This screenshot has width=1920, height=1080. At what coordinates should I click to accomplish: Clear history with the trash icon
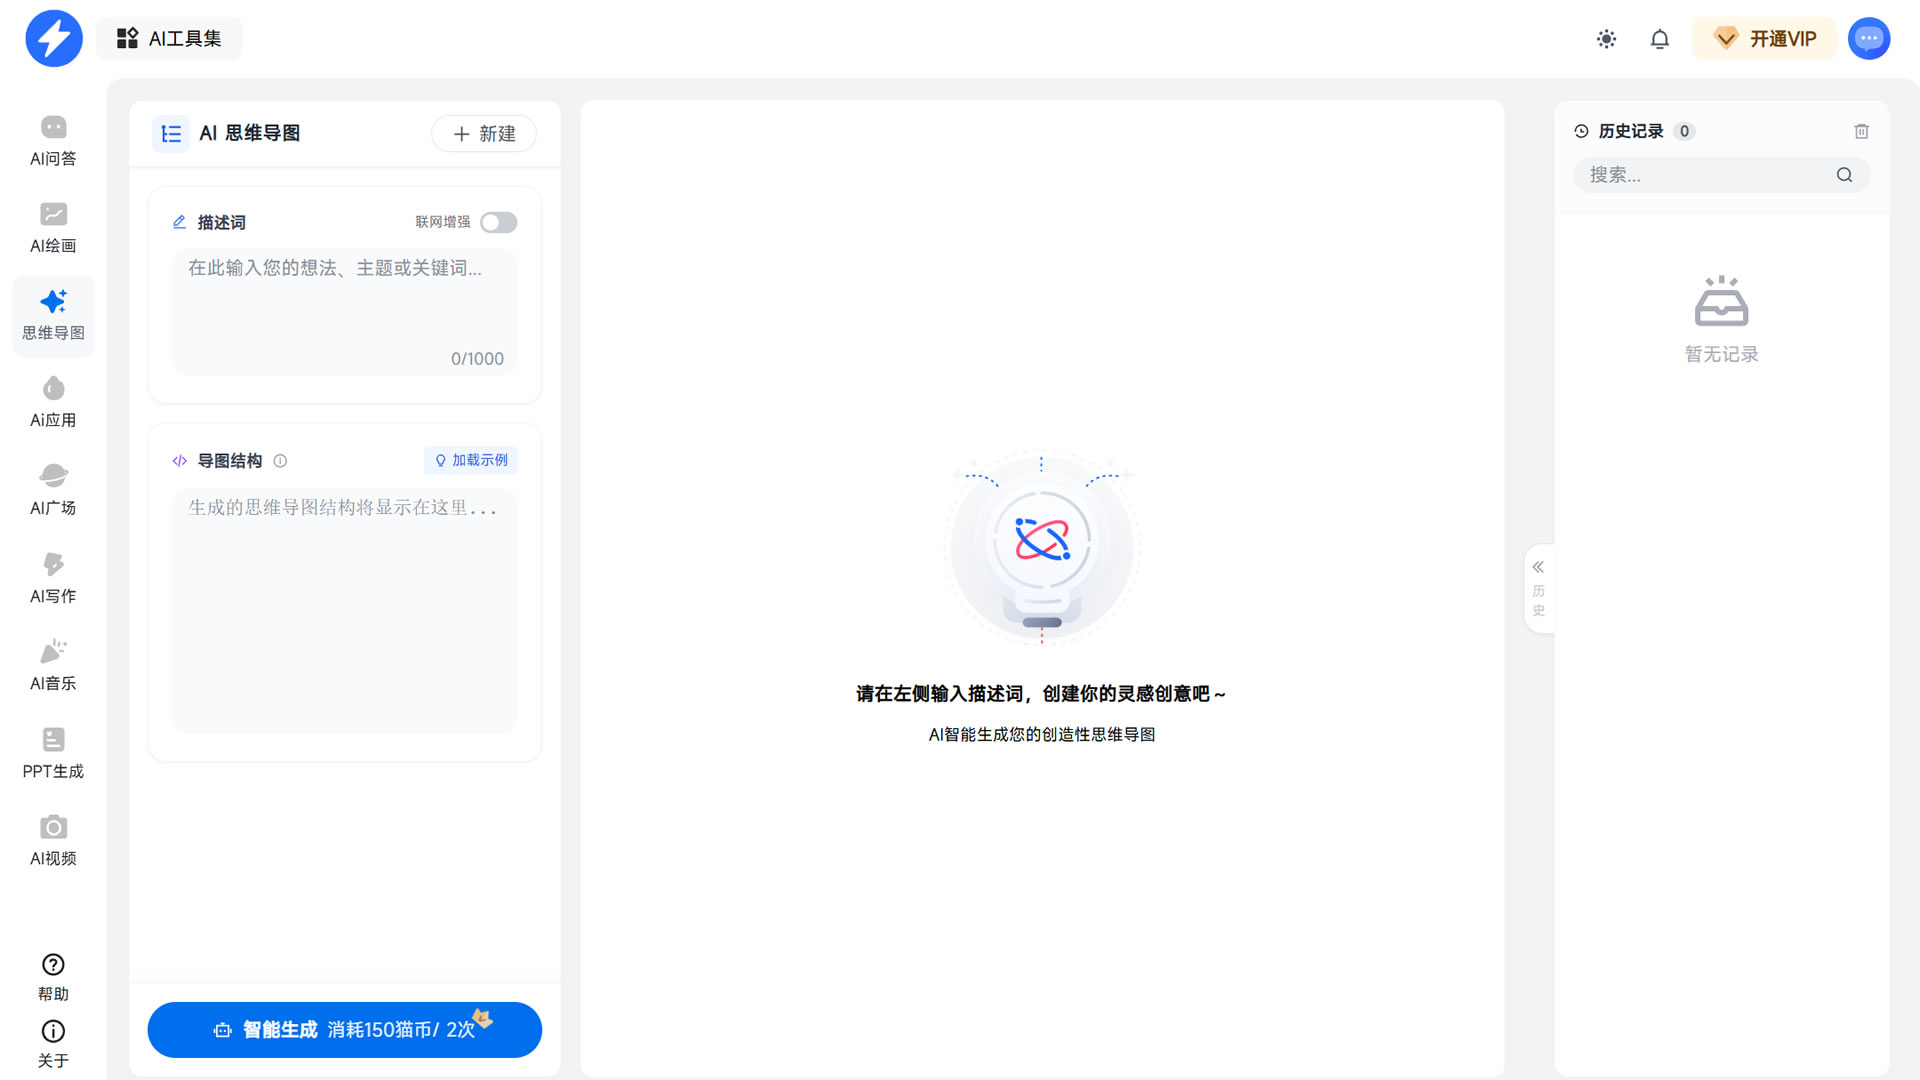[1861, 131]
